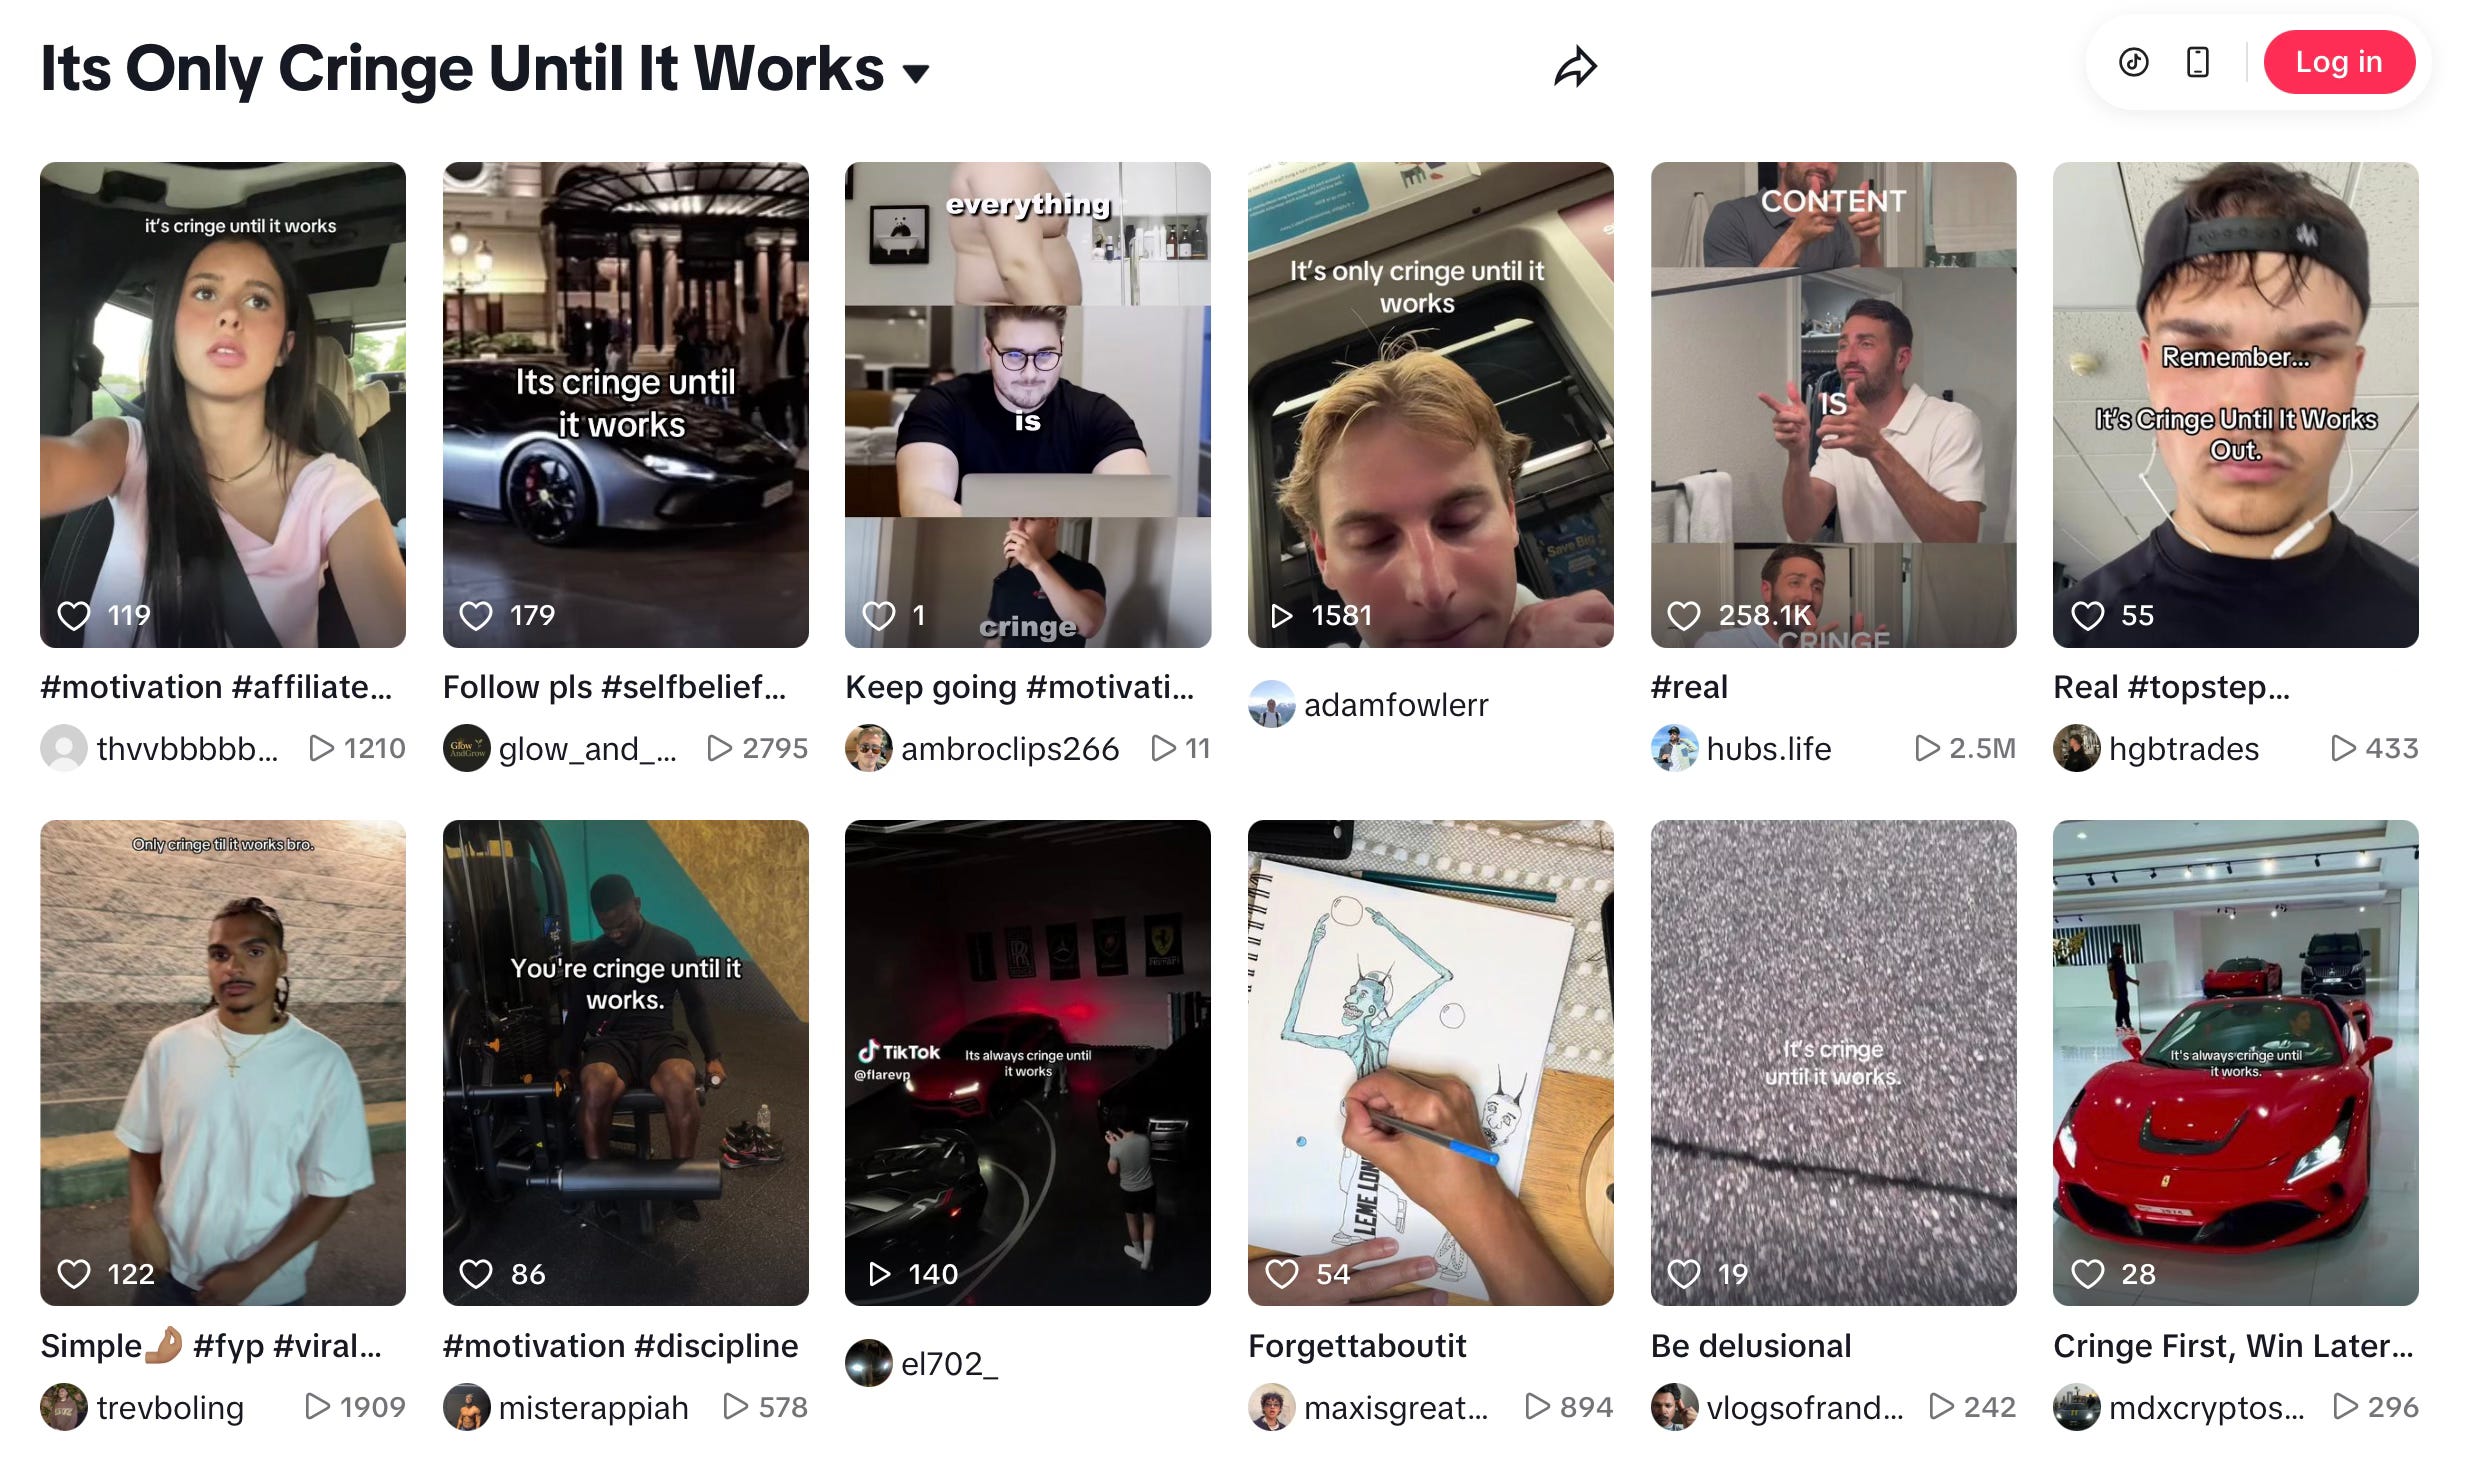Open hubs.life profile avatar

click(1674, 748)
